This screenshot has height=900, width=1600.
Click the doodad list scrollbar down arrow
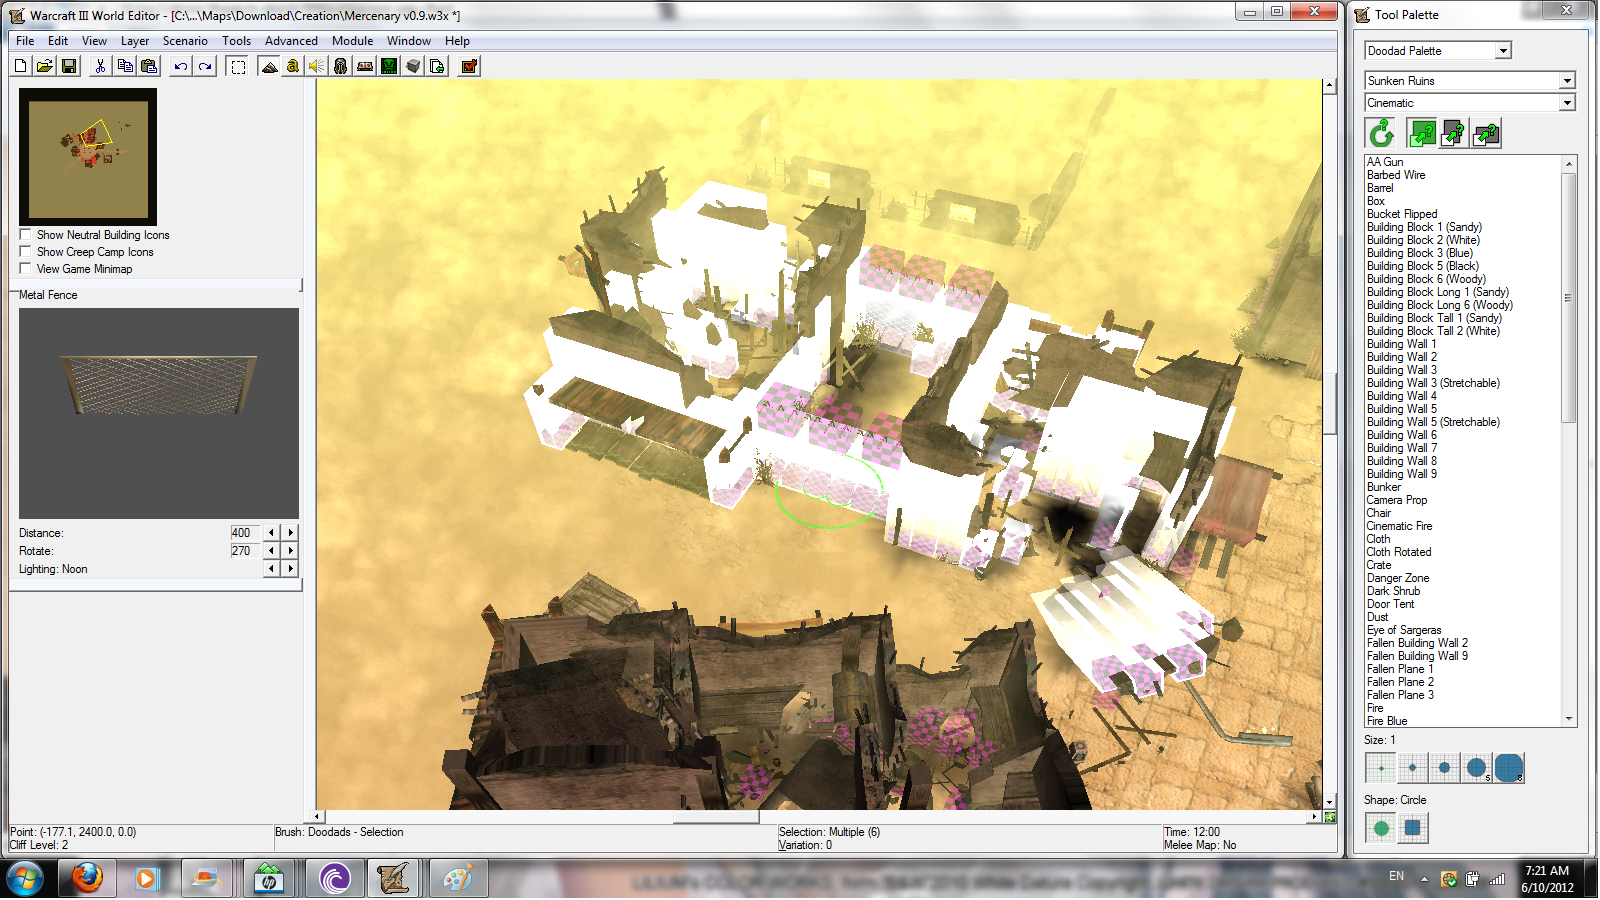[1569, 719]
